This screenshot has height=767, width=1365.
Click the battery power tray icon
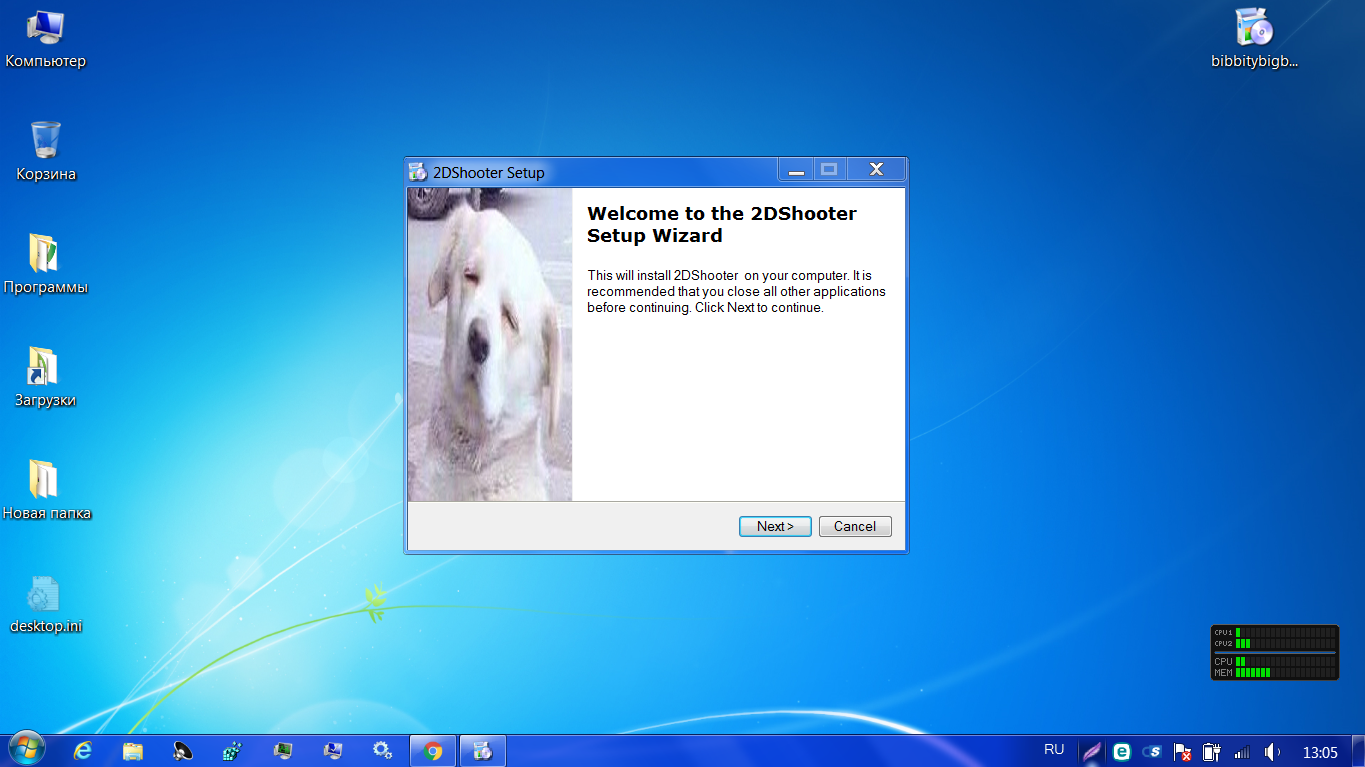[x=1212, y=751]
